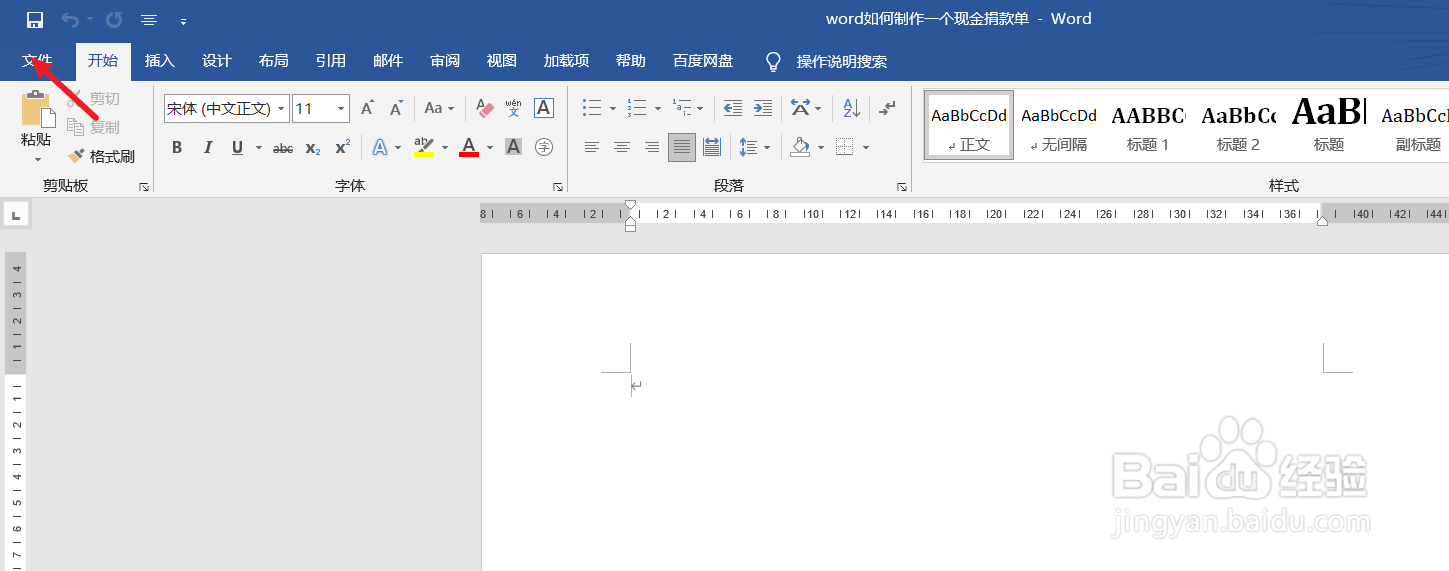Open the 邮件 ribbon tab
1449x571 pixels.
pyautogui.click(x=388, y=61)
